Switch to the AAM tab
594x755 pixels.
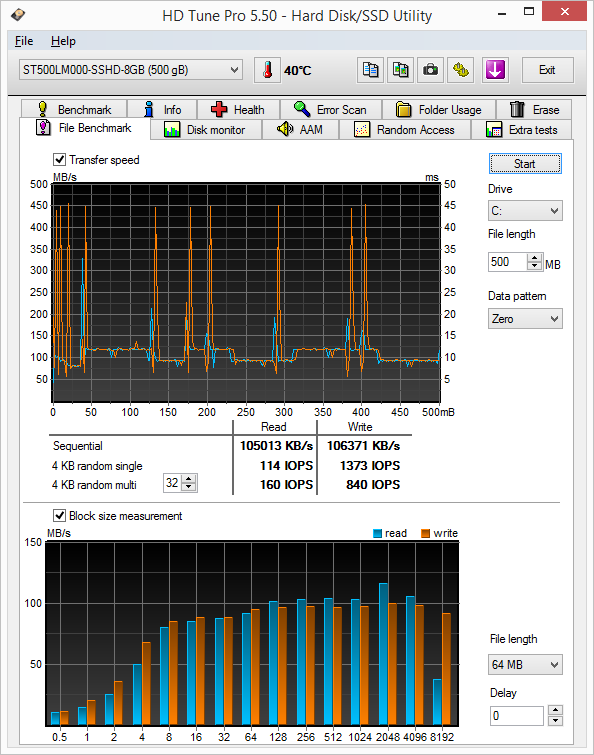click(x=300, y=130)
